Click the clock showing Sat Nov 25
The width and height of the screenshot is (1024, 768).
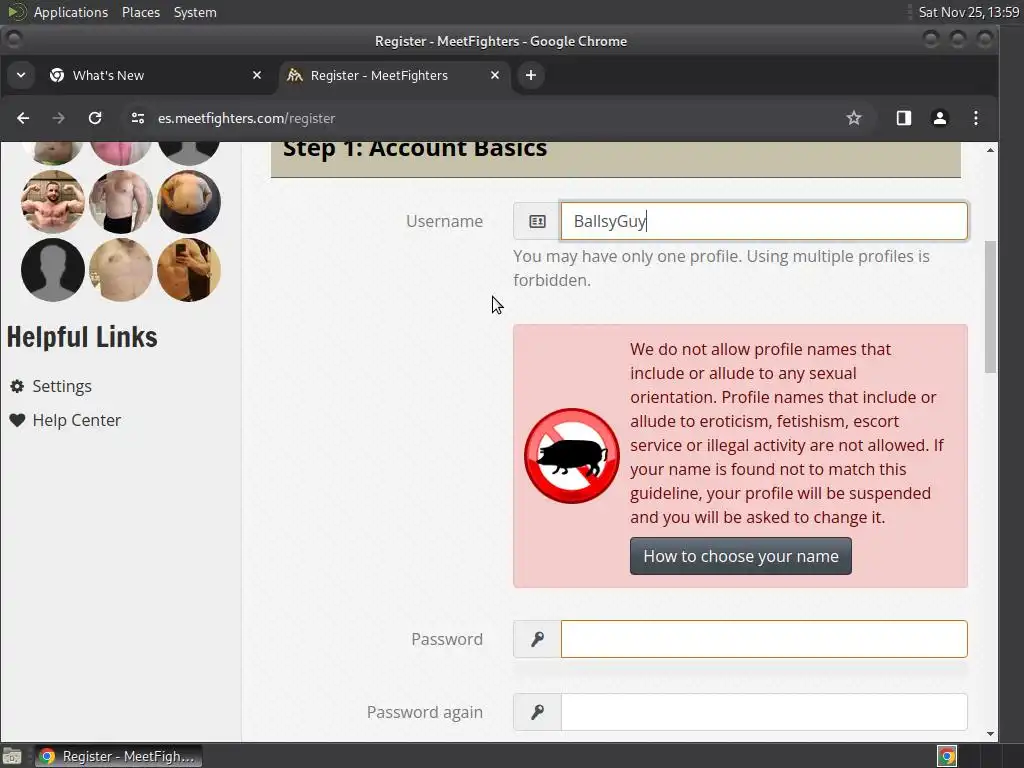(968, 12)
